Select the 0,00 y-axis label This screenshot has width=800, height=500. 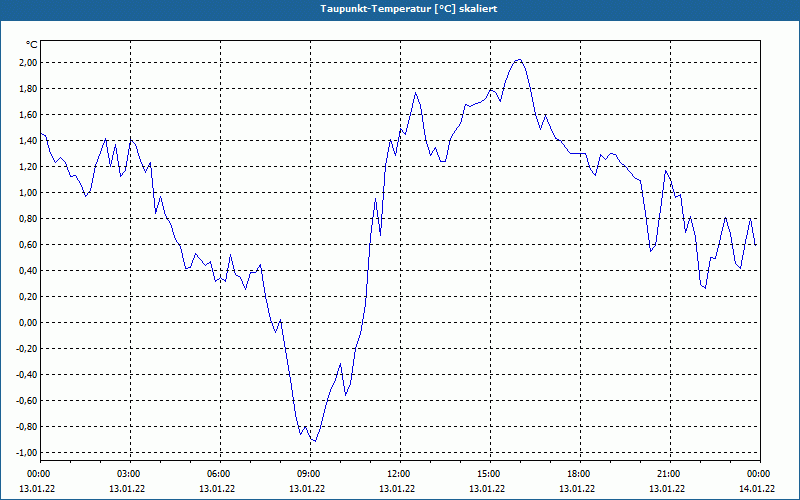(x=27, y=323)
